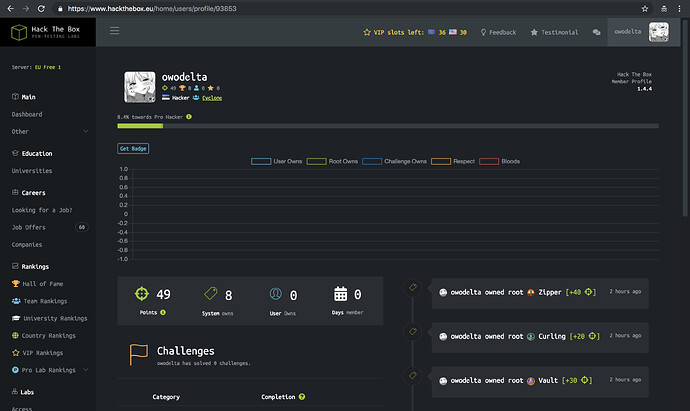690x411 pixels.
Task: Open the Cyclone team link
Action: point(212,98)
